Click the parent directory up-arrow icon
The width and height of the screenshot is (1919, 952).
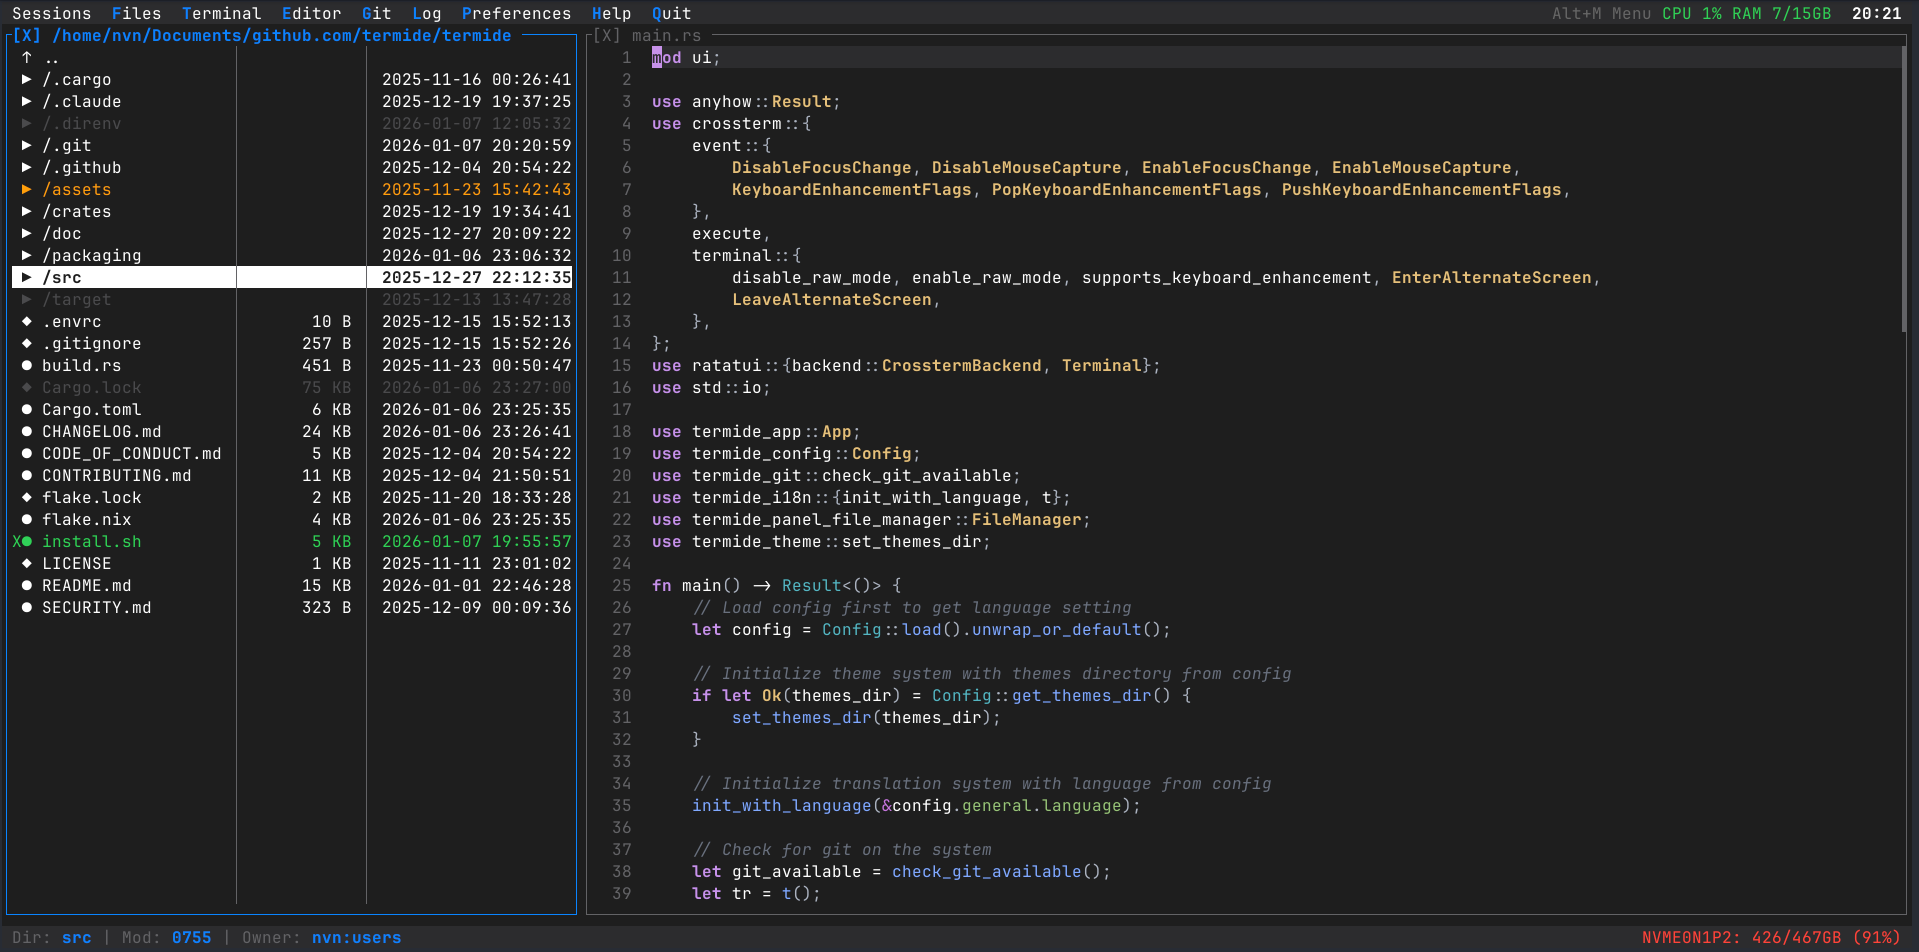(x=25, y=57)
